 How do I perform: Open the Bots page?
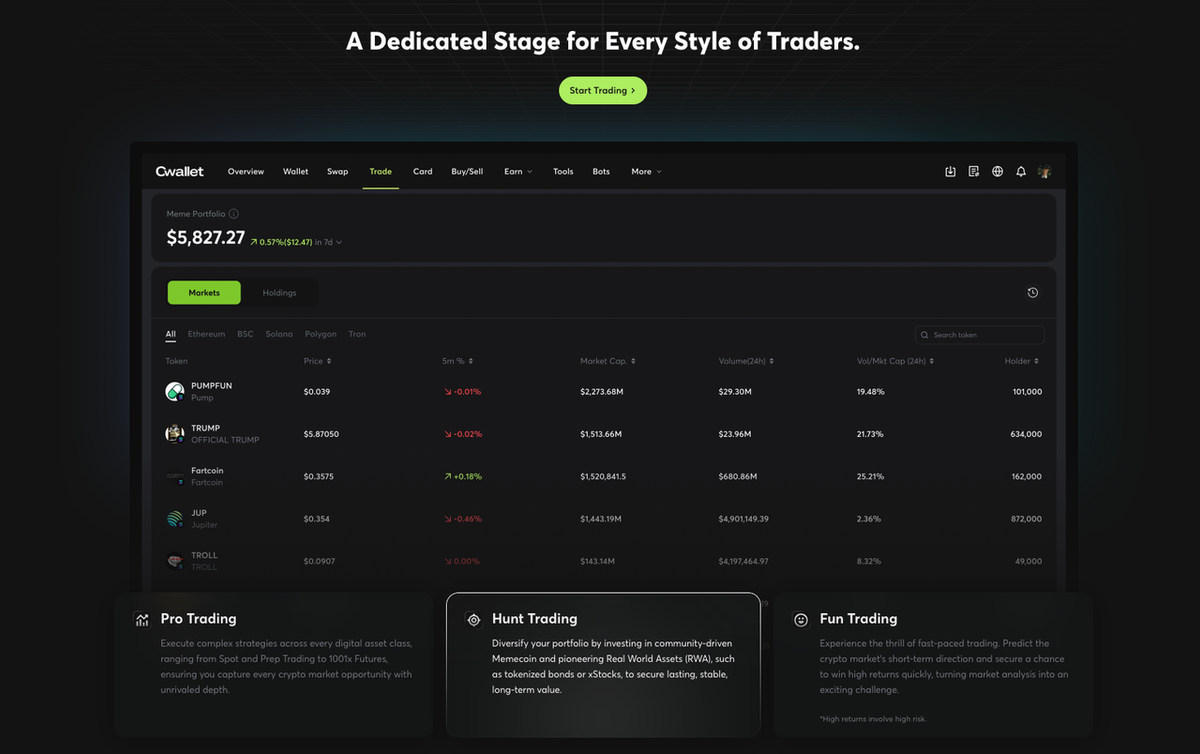tap(601, 172)
